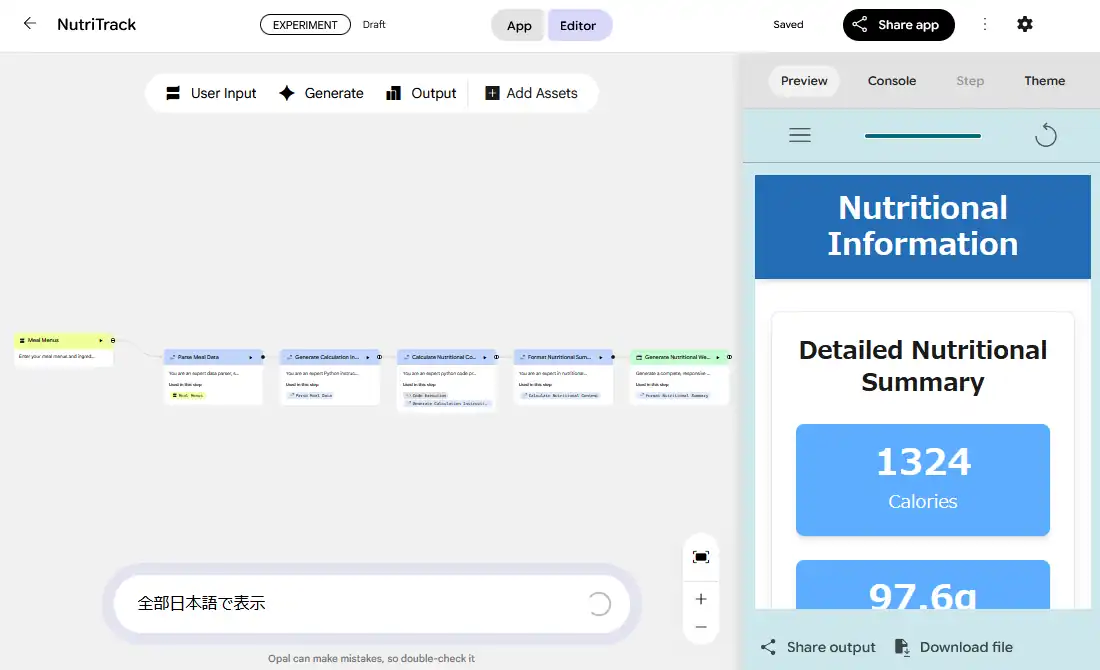1100x670 pixels.
Task: Open the Console tab
Action: click(891, 81)
